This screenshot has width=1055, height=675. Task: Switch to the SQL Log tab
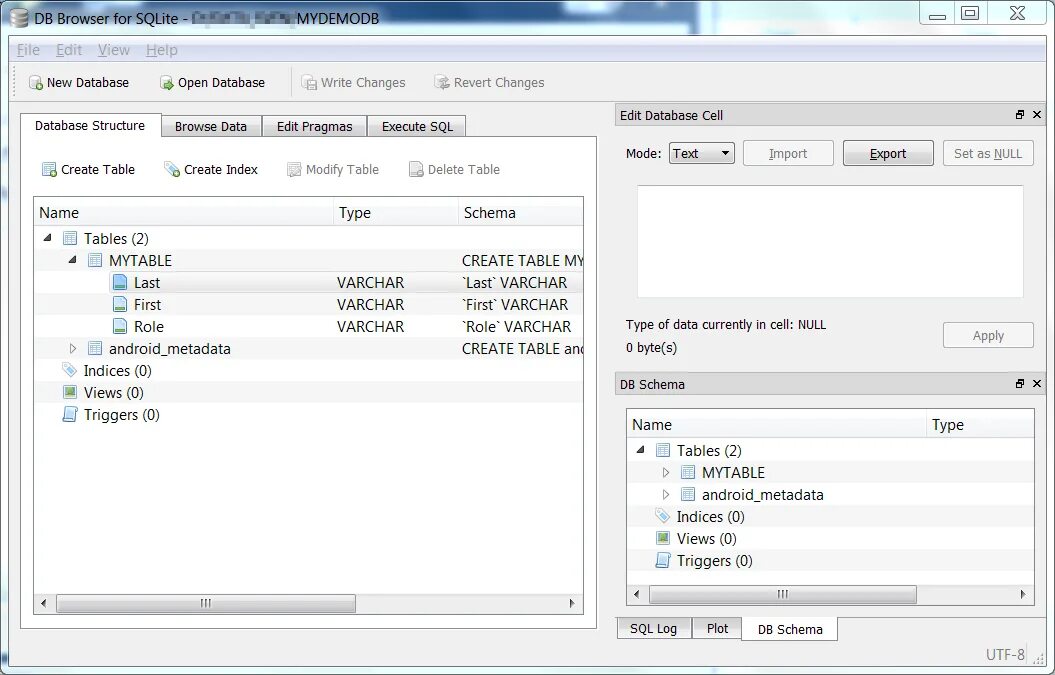pyautogui.click(x=653, y=629)
